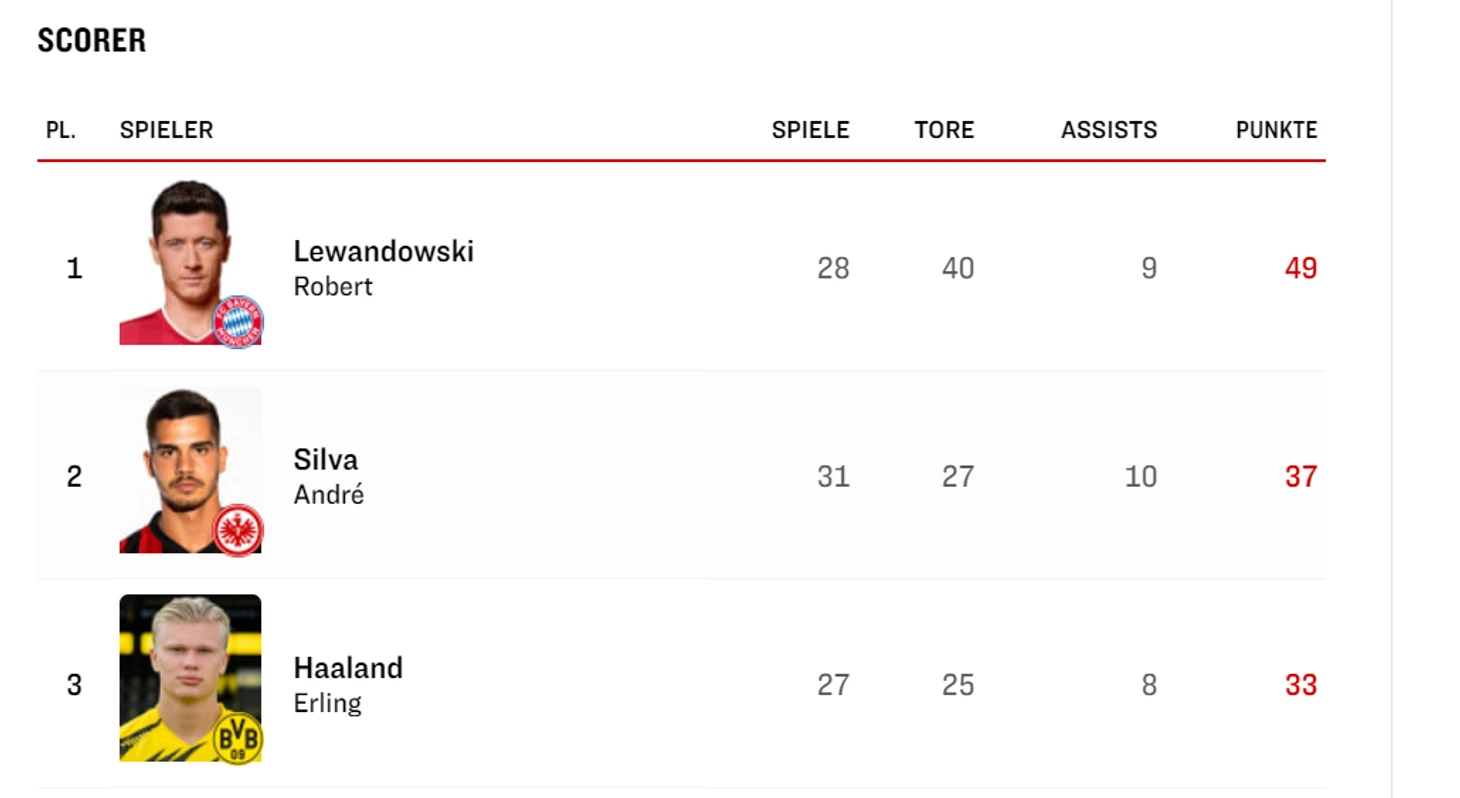The height and width of the screenshot is (798, 1460).
Task: Click the FC Bayern München club badge
Action: pyautogui.click(x=238, y=322)
